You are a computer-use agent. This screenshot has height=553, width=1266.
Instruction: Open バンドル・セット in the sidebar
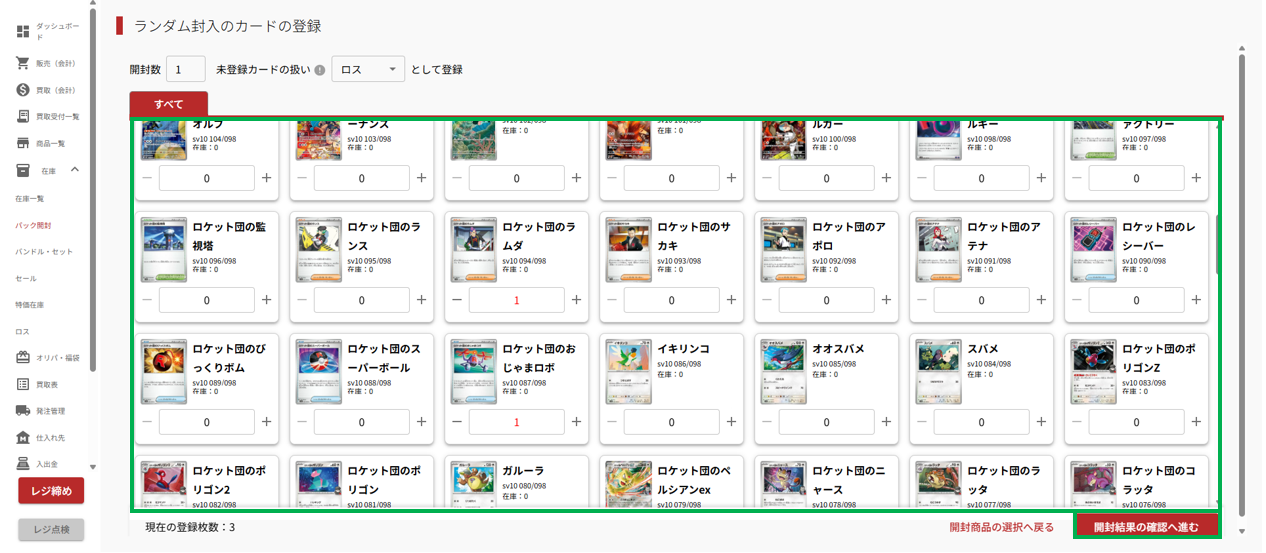[43, 252]
